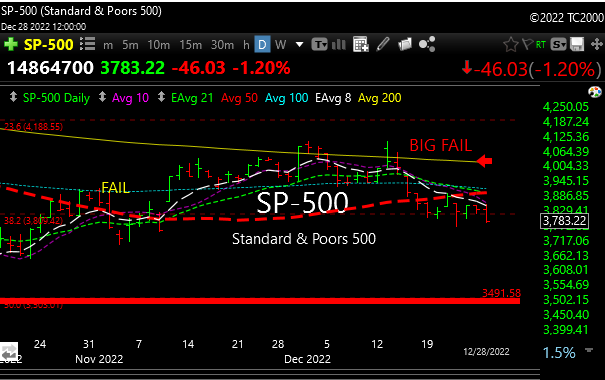Image resolution: width=605 pixels, height=380 pixels.
Task: Open the color palette icon above price scale
Action: click(x=595, y=93)
